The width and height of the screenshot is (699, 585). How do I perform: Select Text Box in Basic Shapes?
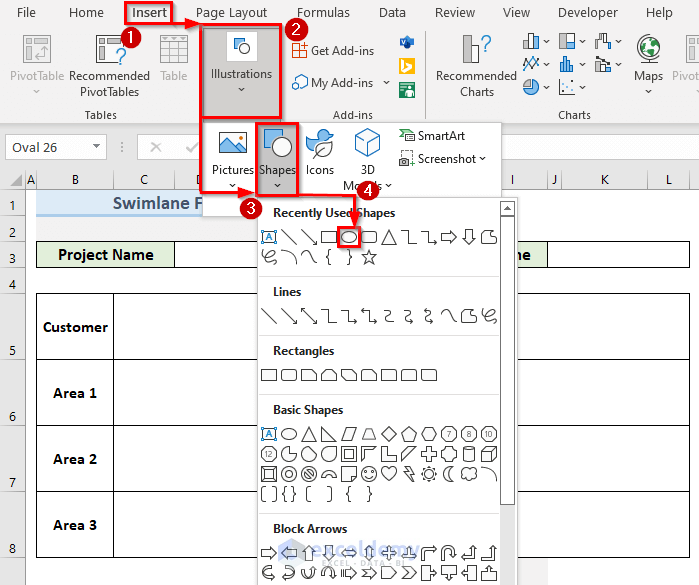coord(269,434)
